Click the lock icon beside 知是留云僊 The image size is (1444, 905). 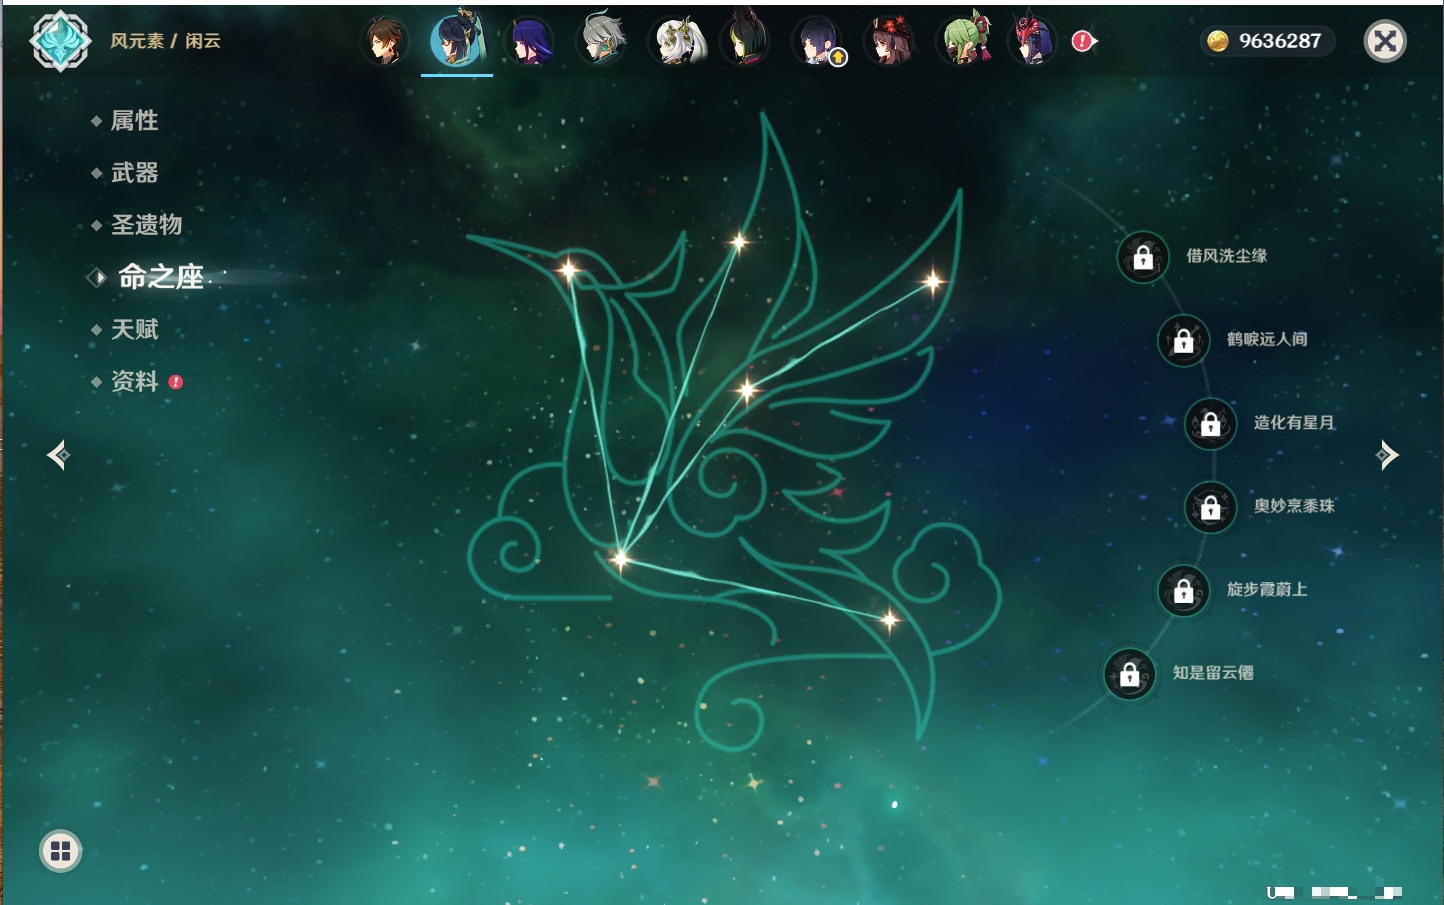pyautogui.click(x=1129, y=674)
